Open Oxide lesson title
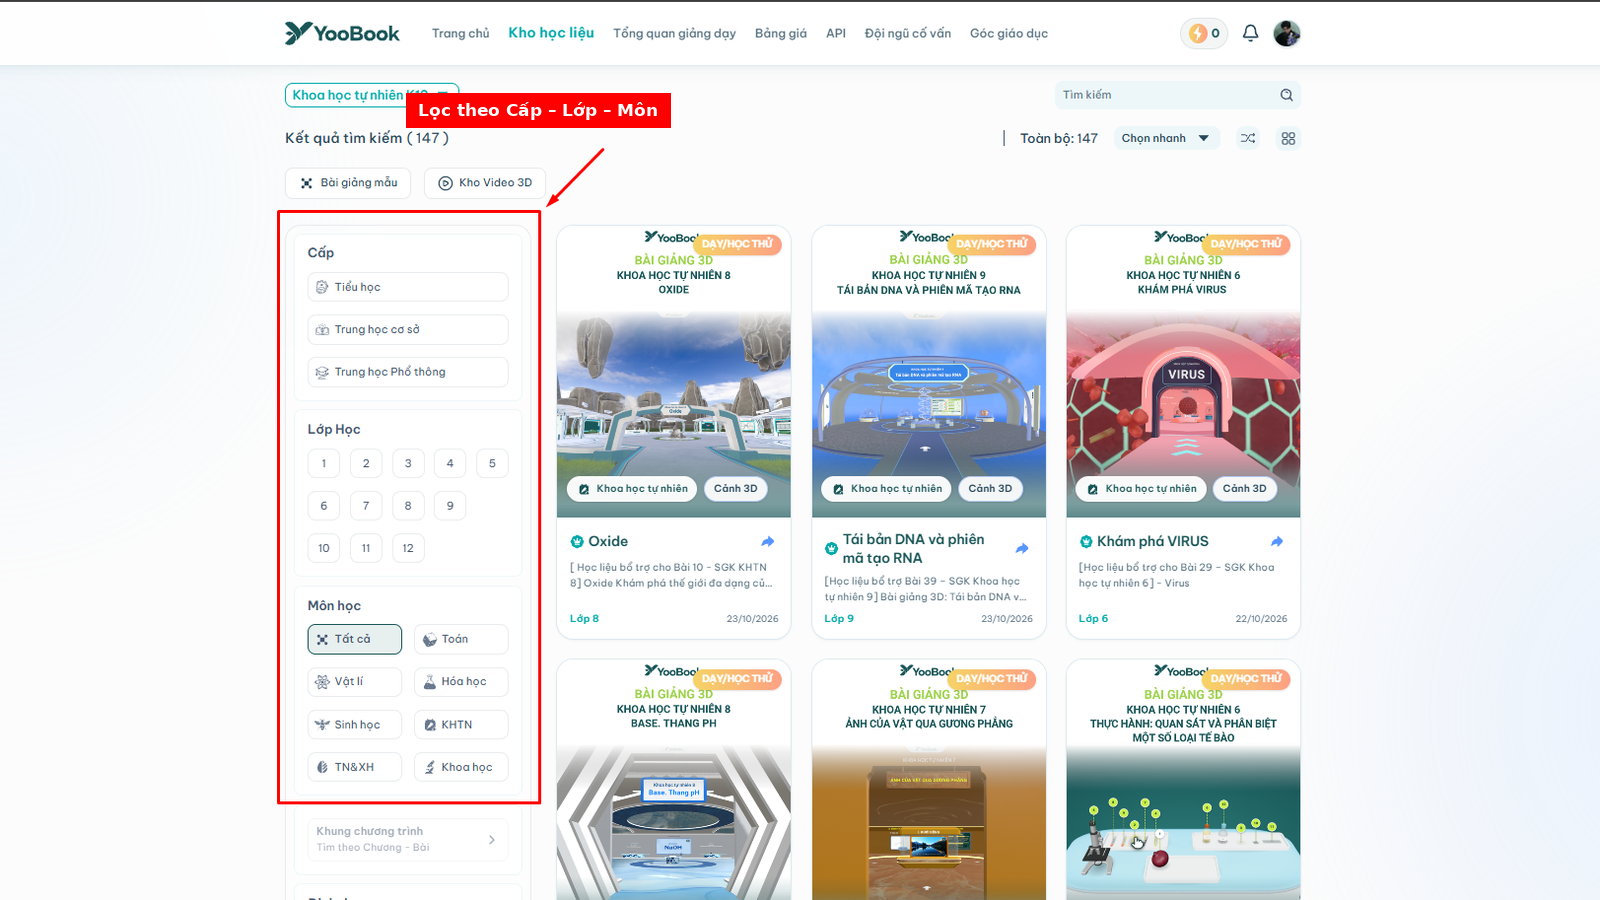This screenshot has width=1600, height=900. (608, 541)
